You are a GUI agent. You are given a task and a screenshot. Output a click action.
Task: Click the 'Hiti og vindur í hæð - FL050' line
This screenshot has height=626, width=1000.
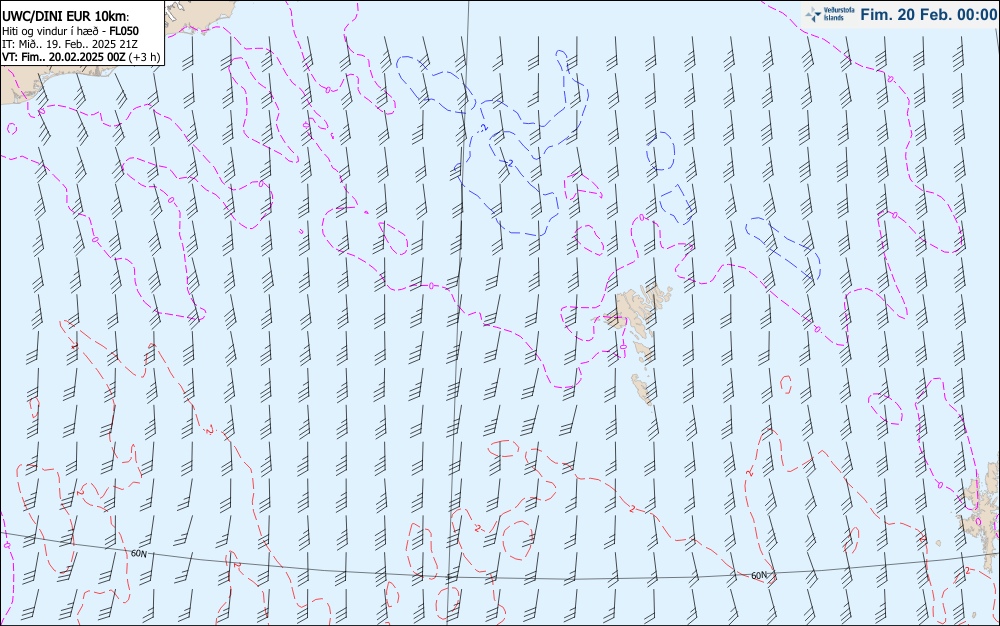tap(70, 31)
